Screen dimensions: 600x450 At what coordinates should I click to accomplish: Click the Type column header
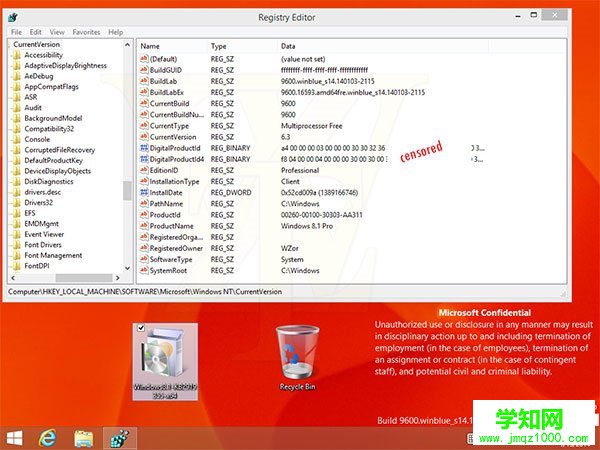(242, 46)
